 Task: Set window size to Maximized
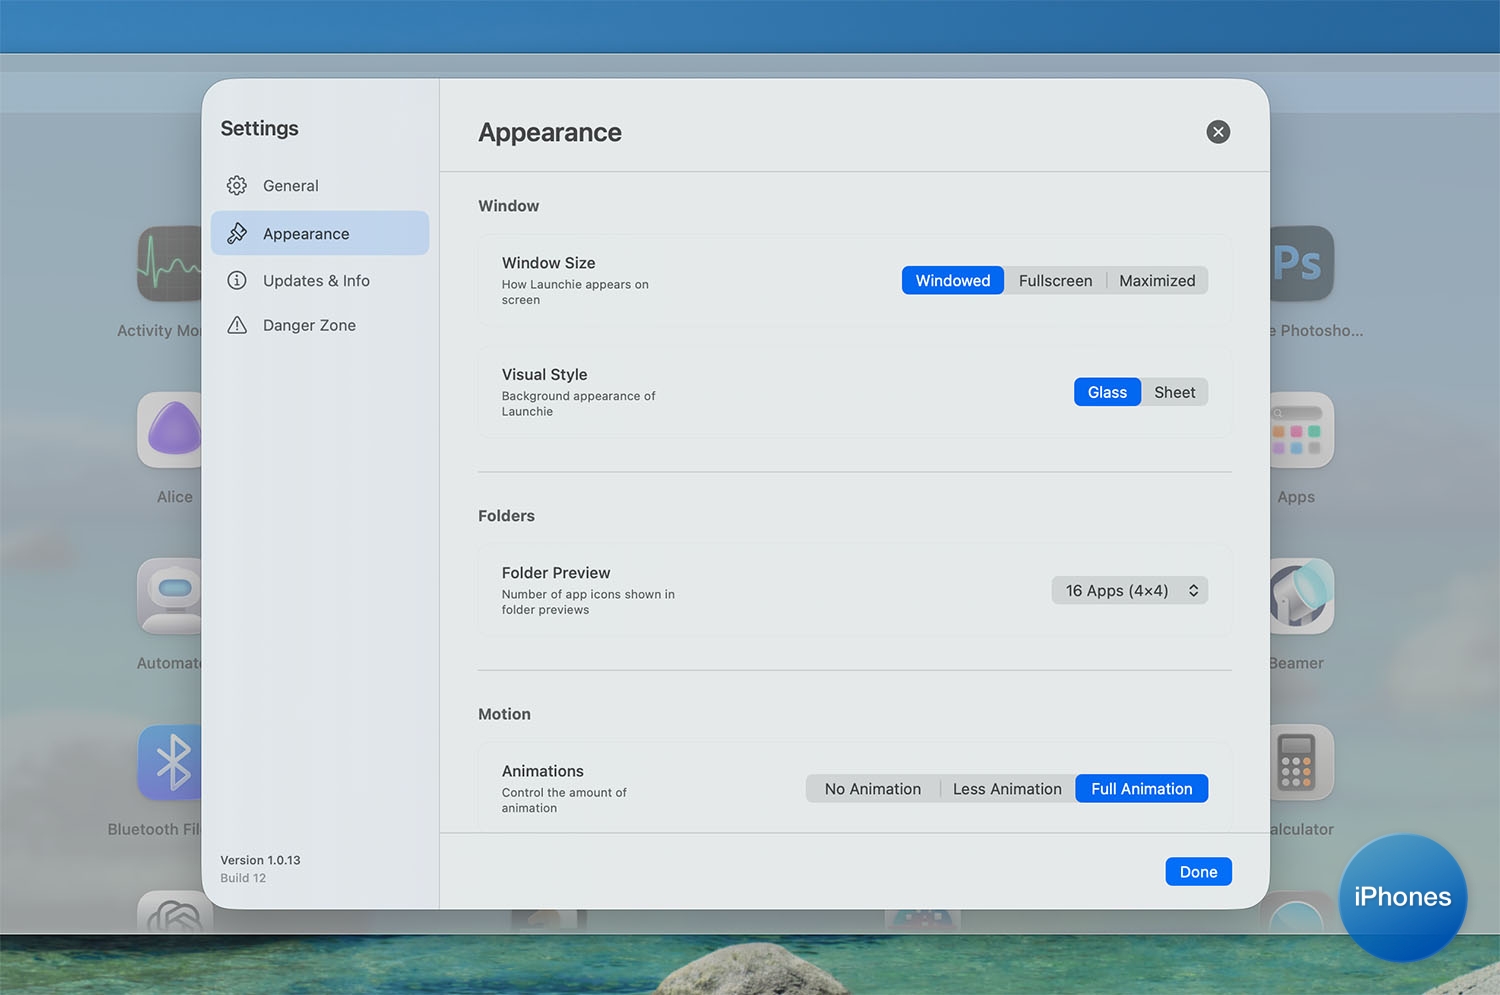click(x=1157, y=281)
